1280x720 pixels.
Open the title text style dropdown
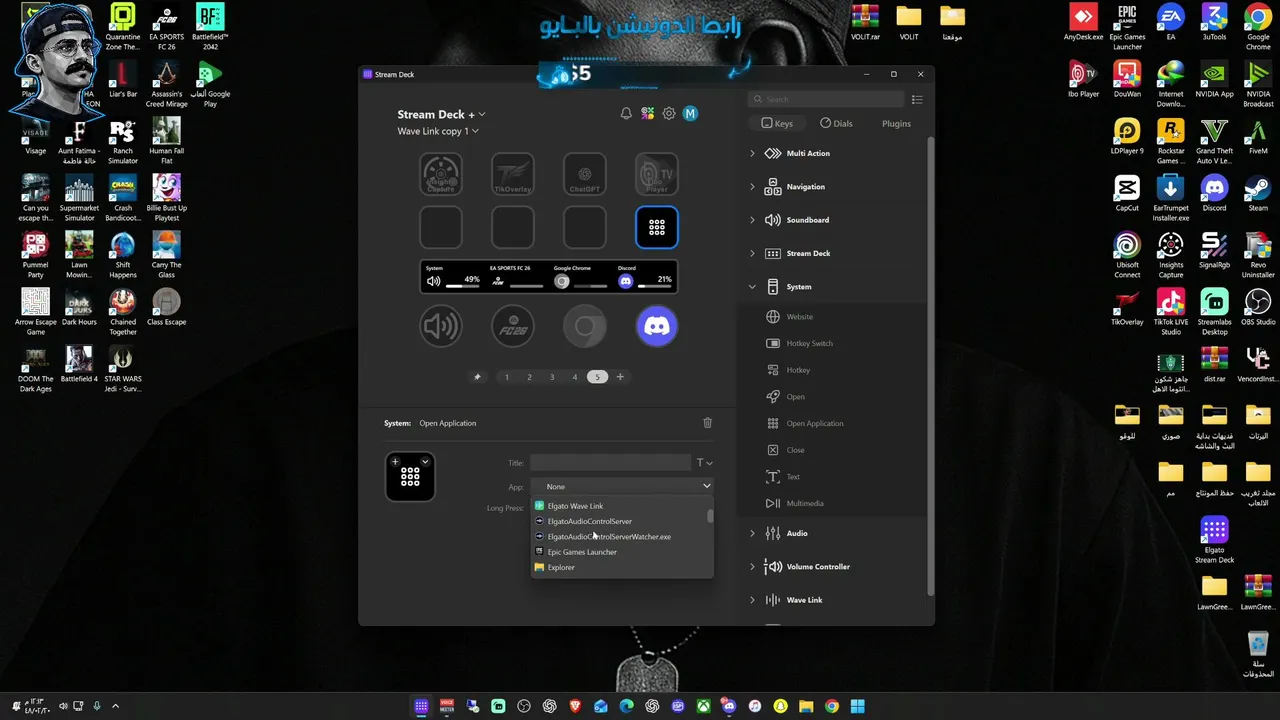pyautogui.click(x=705, y=463)
